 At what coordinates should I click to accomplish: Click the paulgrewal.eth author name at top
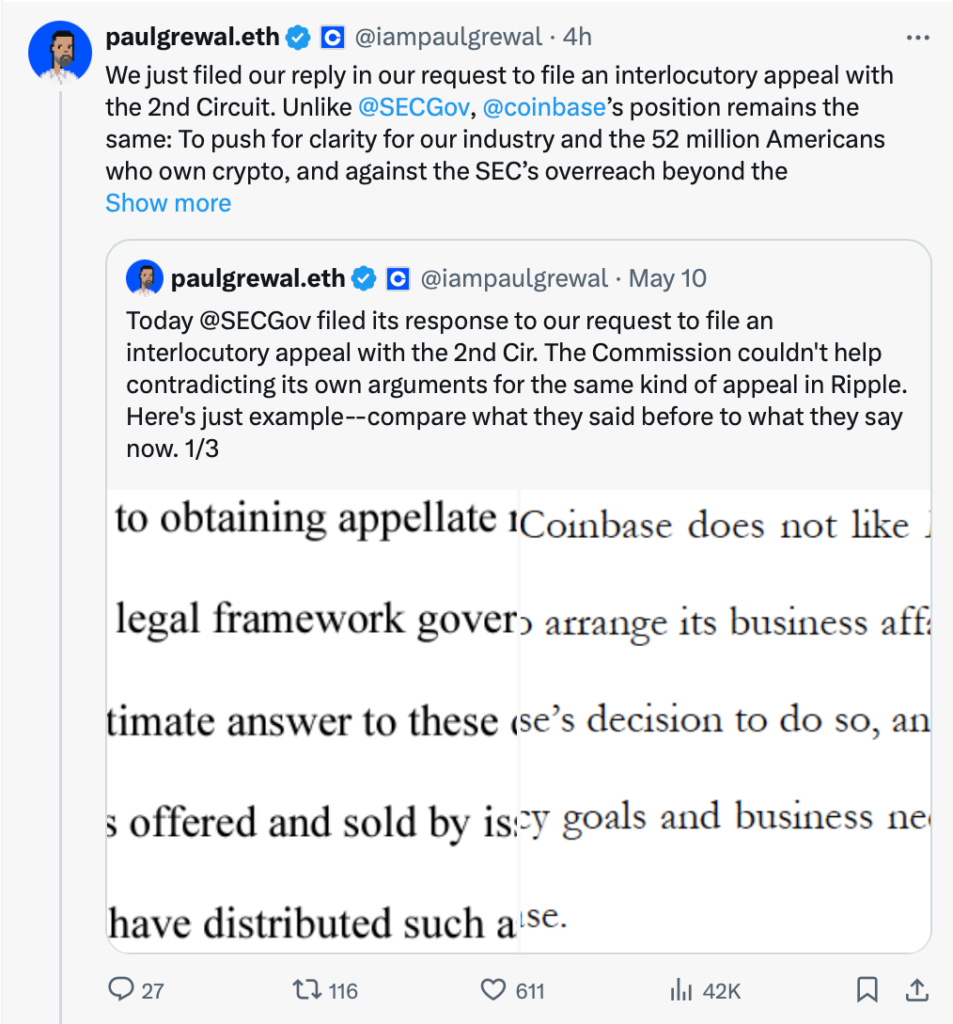coord(193,38)
